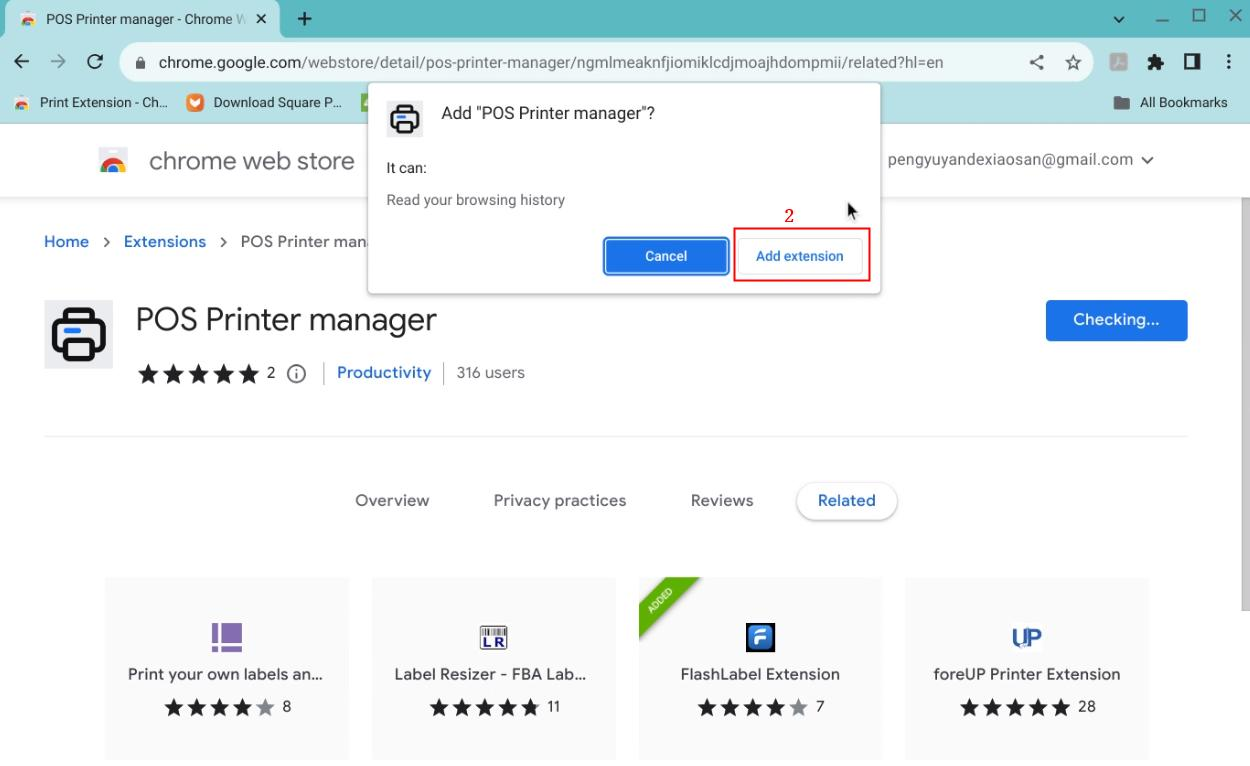View site information lock icon
This screenshot has height=766, width=1250.
point(140,62)
